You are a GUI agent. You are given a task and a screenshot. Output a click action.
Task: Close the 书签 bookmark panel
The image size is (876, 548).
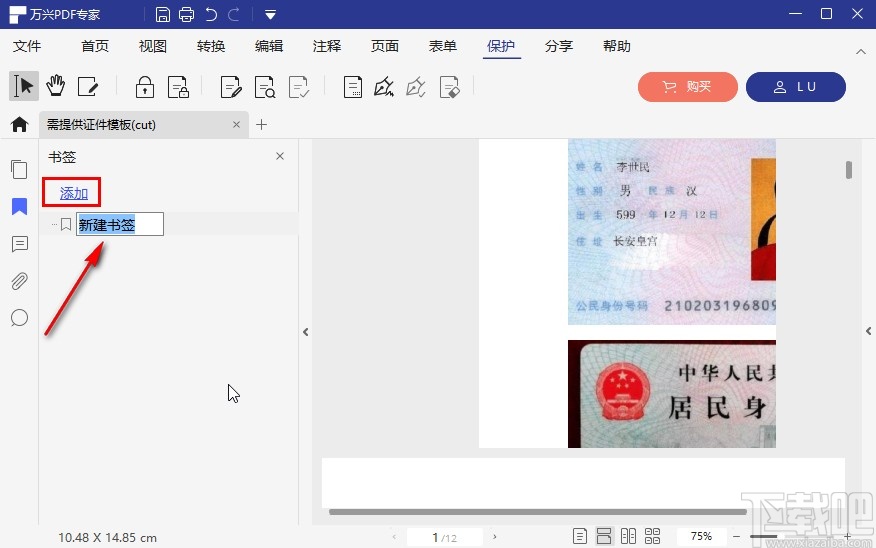pyautogui.click(x=280, y=156)
